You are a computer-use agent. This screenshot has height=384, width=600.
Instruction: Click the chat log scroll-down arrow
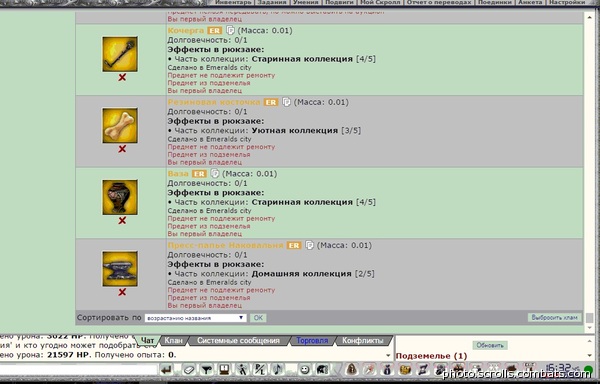(x=388, y=356)
